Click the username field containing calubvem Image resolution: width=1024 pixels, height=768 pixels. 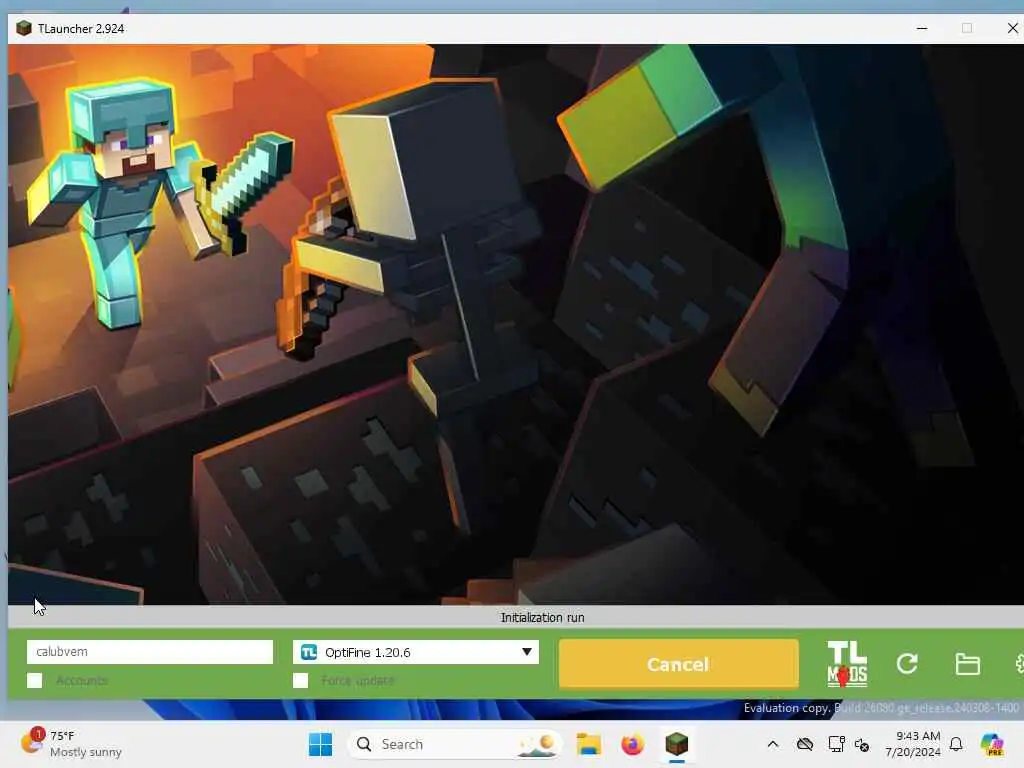150,652
